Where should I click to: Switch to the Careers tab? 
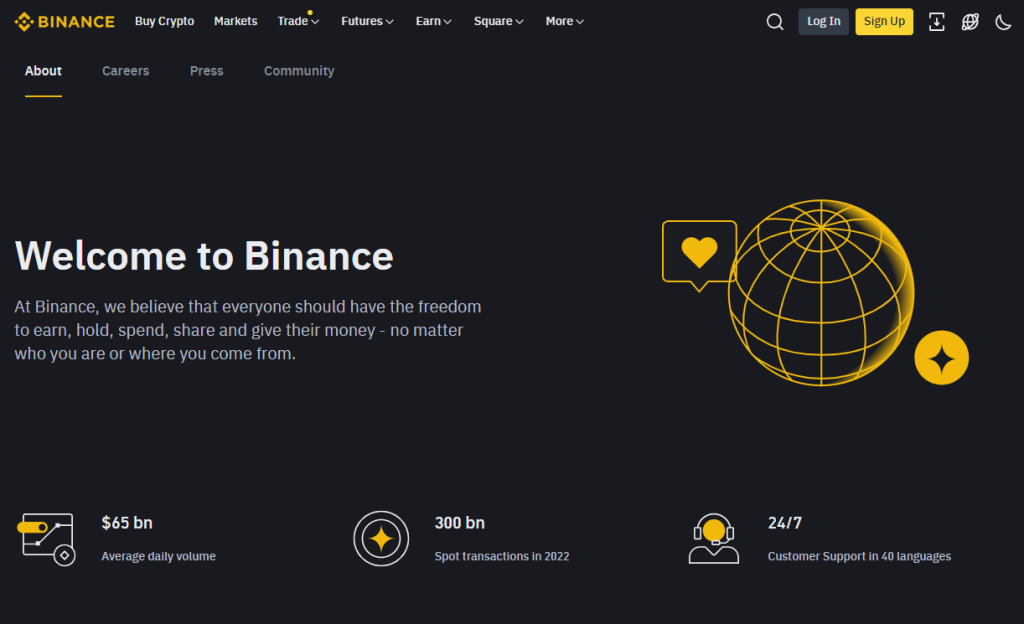click(x=125, y=71)
